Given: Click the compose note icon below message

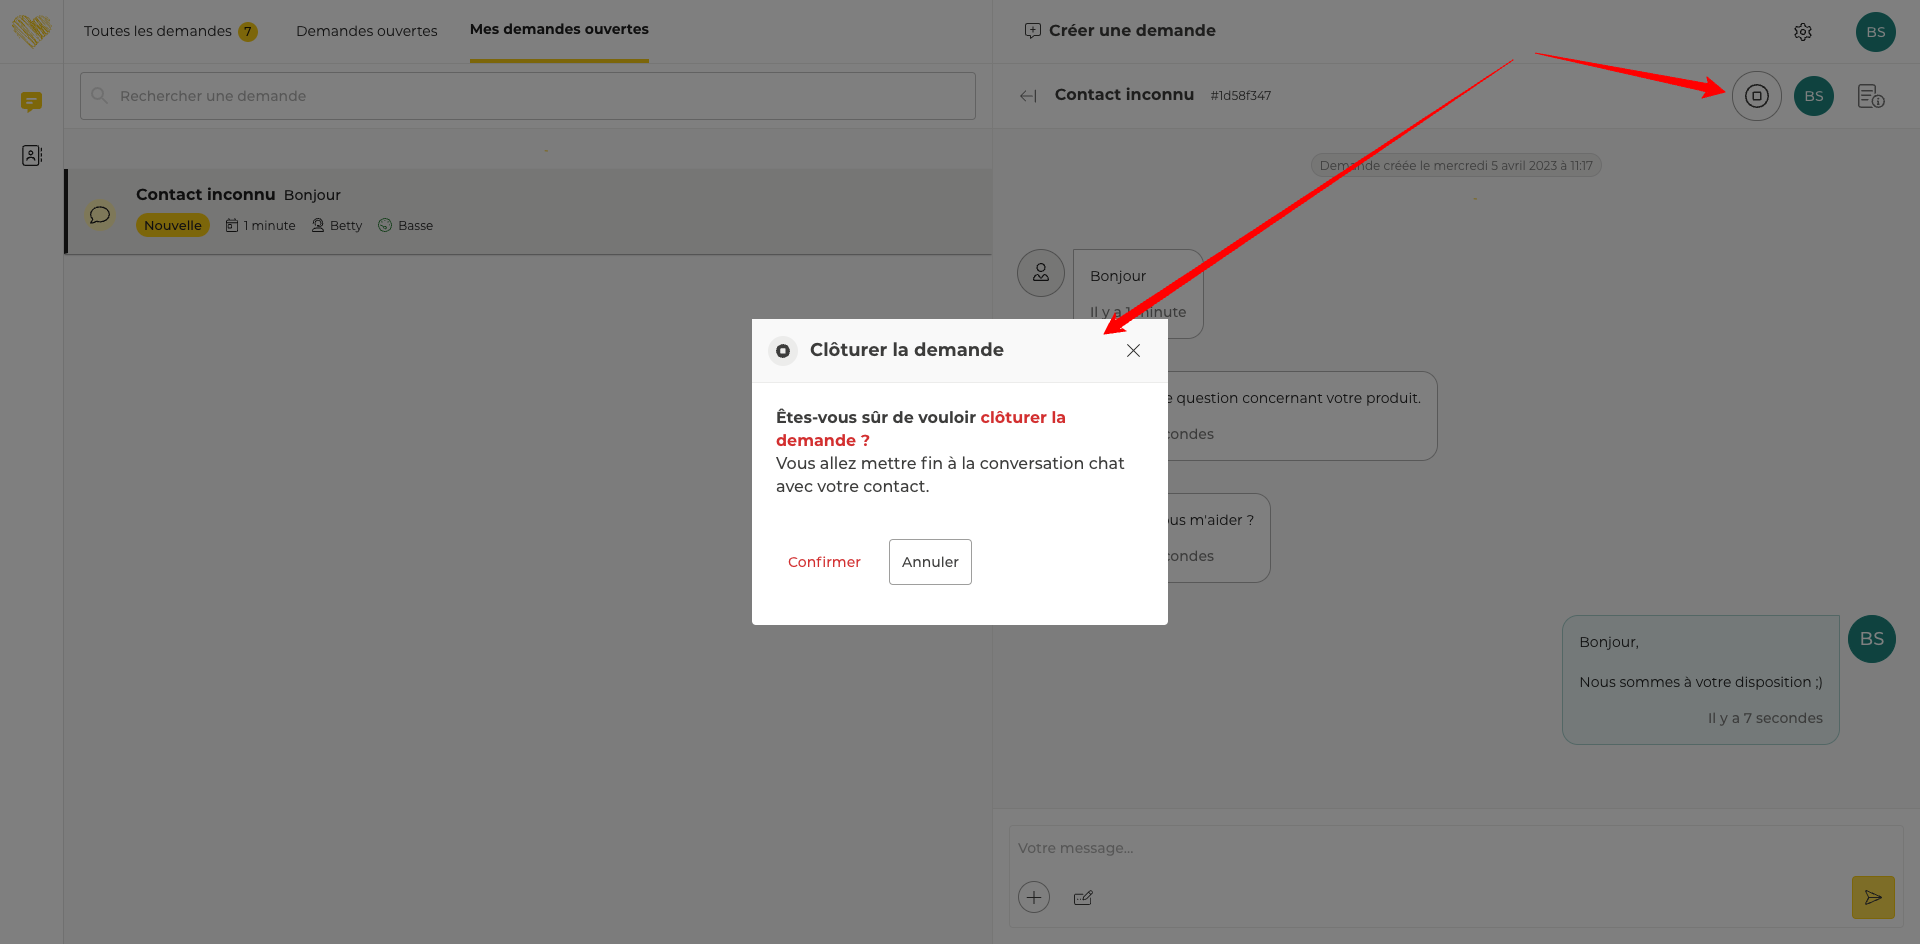Looking at the screenshot, I should point(1083,898).
